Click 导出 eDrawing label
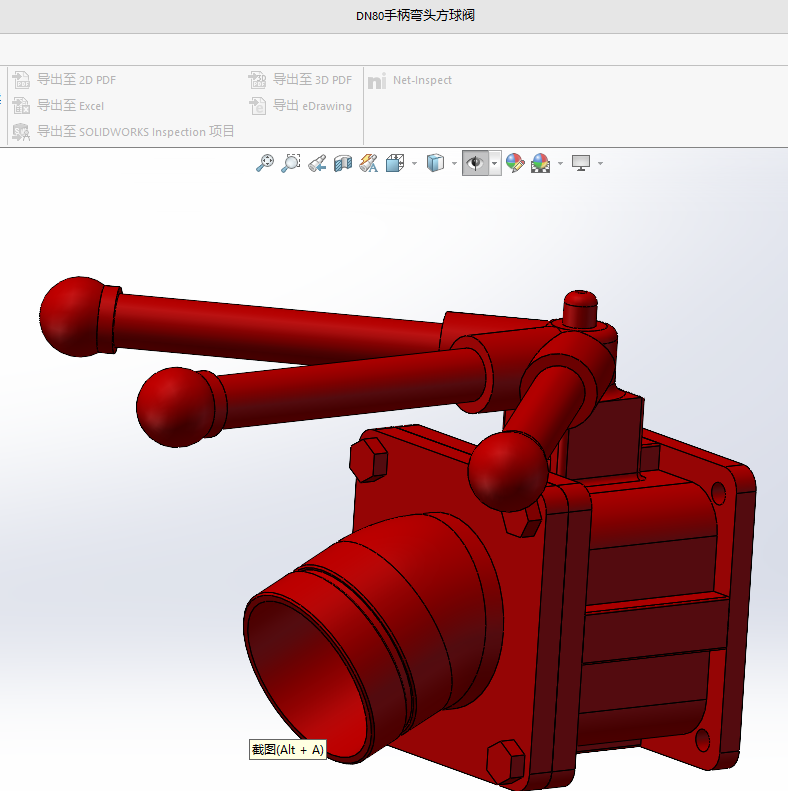The image size is (788, 791). (x=312, y=105)
